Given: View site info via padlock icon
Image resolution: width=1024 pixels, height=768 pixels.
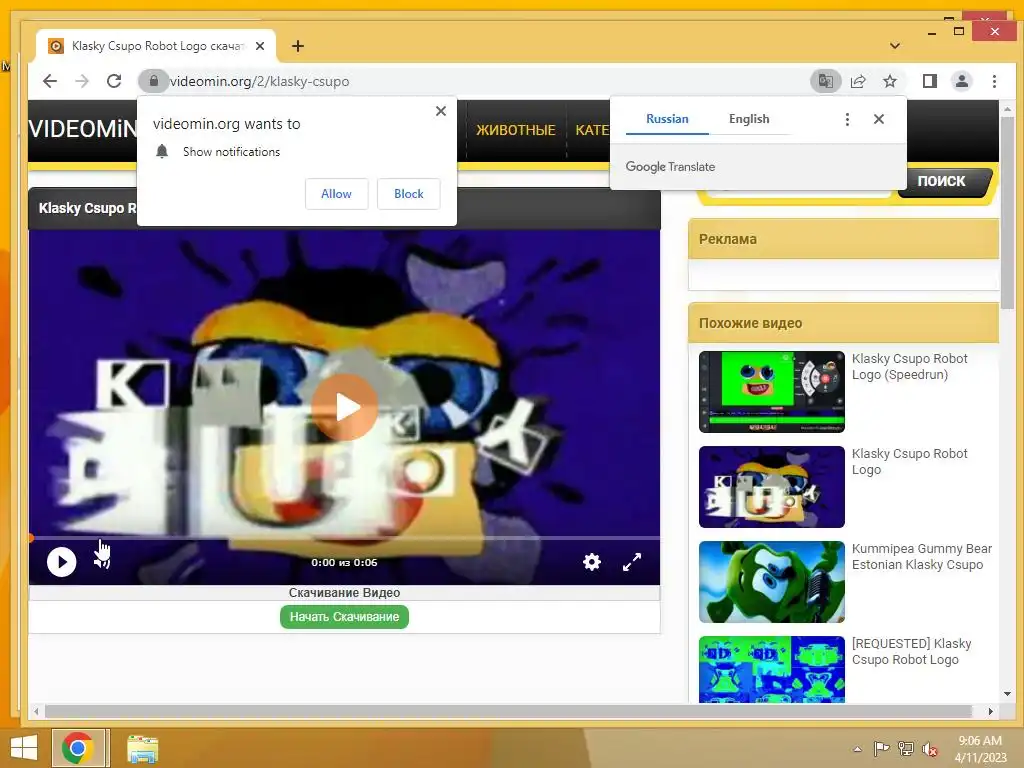Looking at the screenshot, I should (x=154, y=81).
